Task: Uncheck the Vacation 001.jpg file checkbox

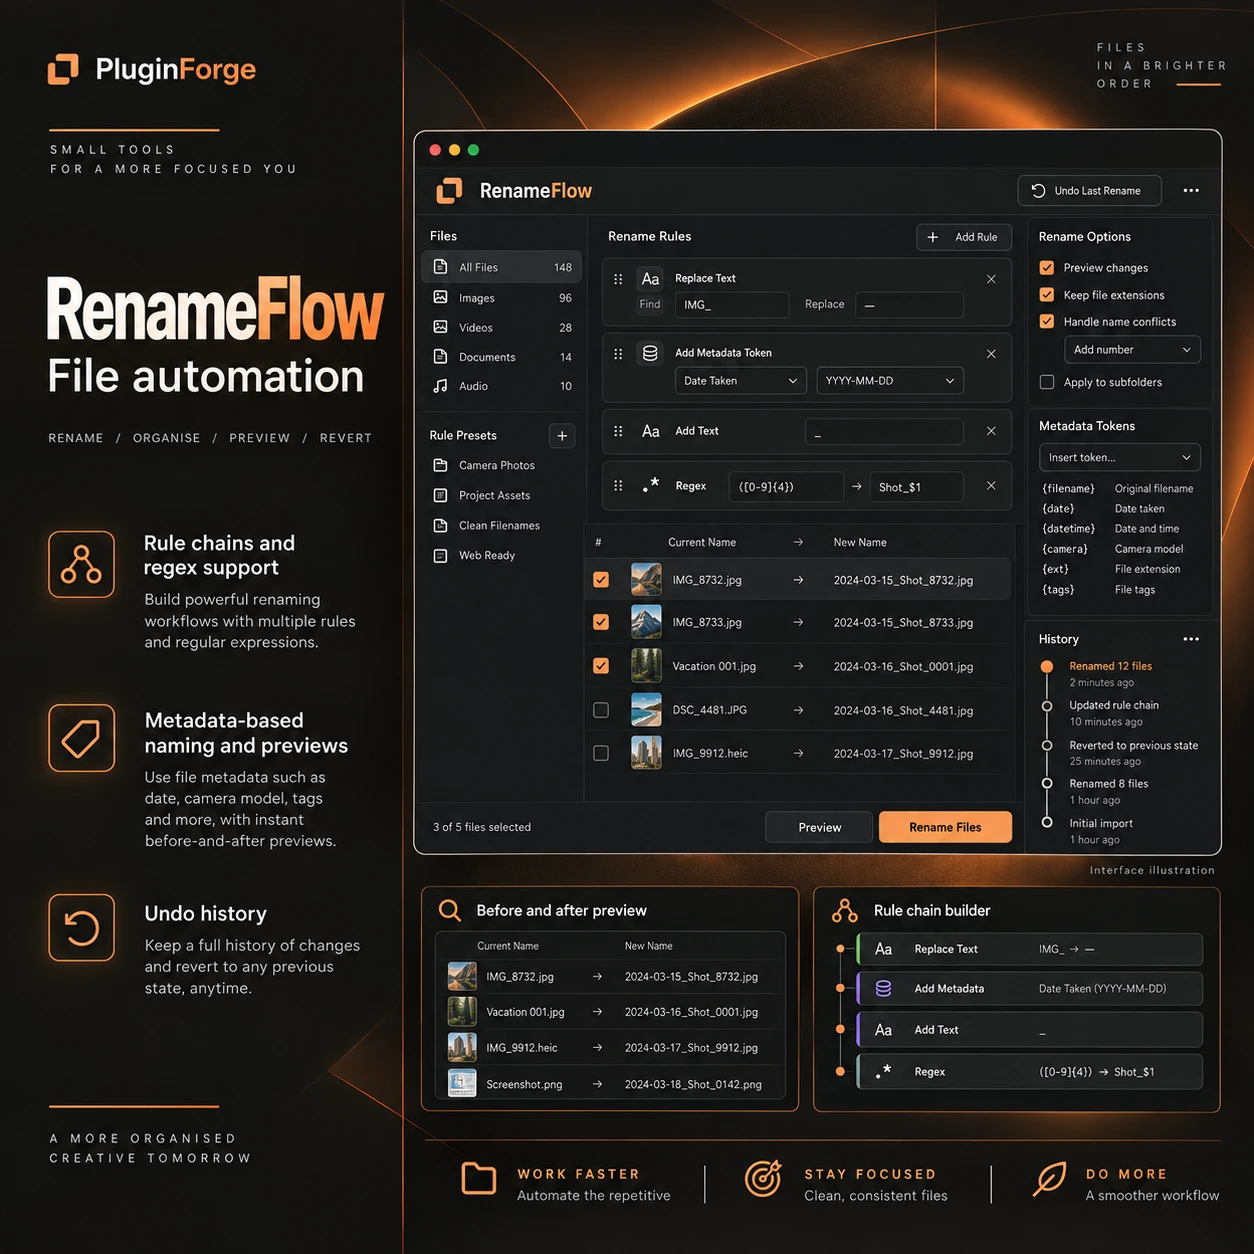Action: 601,666
